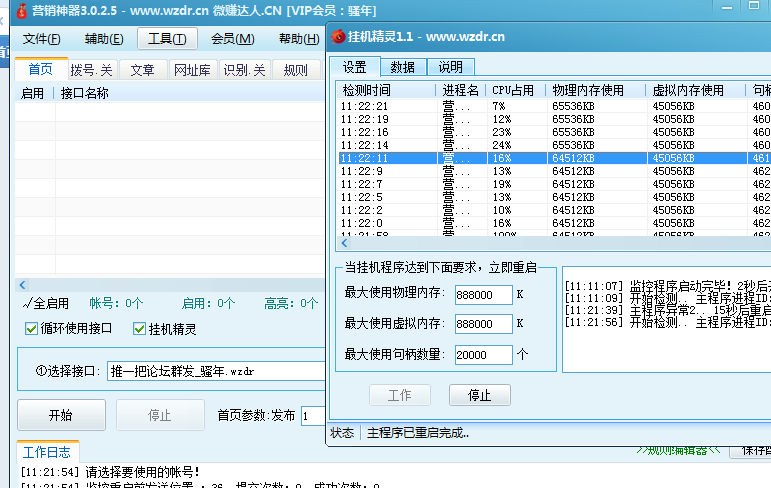Edit the 最大使用句柄数量 field
The height and width of the screenshot is (488, 771).
point(483,355)
